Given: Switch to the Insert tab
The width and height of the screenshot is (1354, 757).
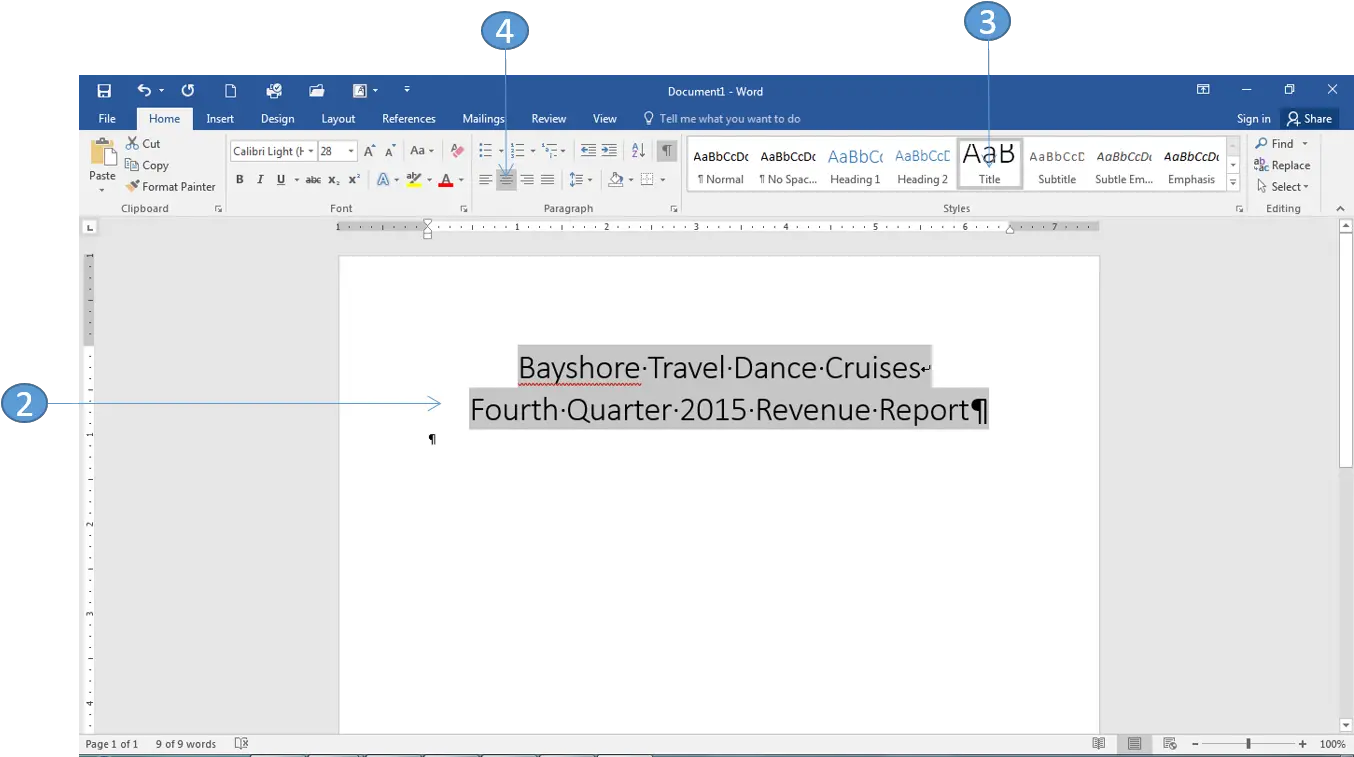Looking at the screenshot, I should 220,118.
